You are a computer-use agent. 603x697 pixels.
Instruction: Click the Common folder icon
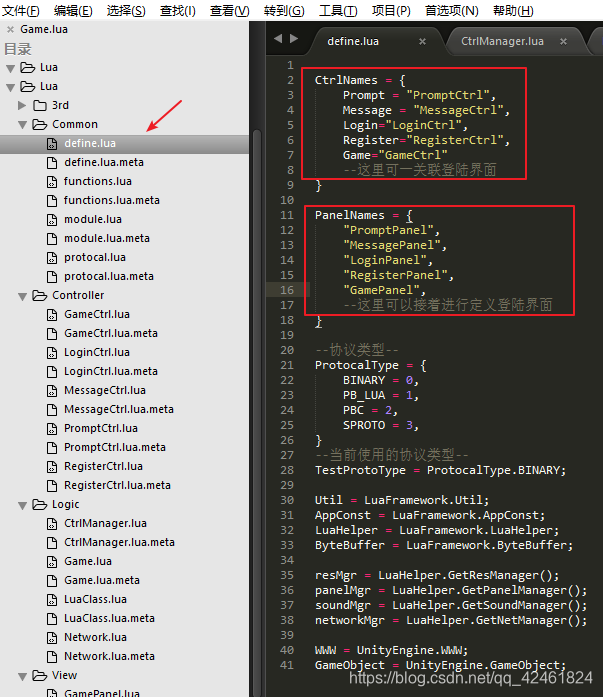(x=40, y=124)
